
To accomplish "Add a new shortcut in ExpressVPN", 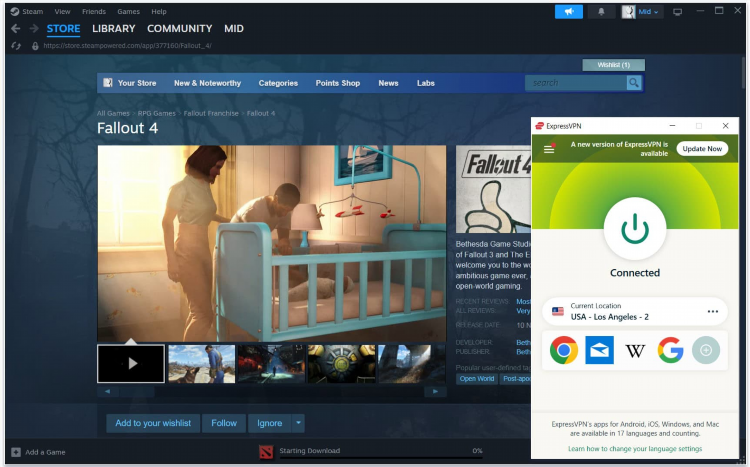I will (706, 350).
